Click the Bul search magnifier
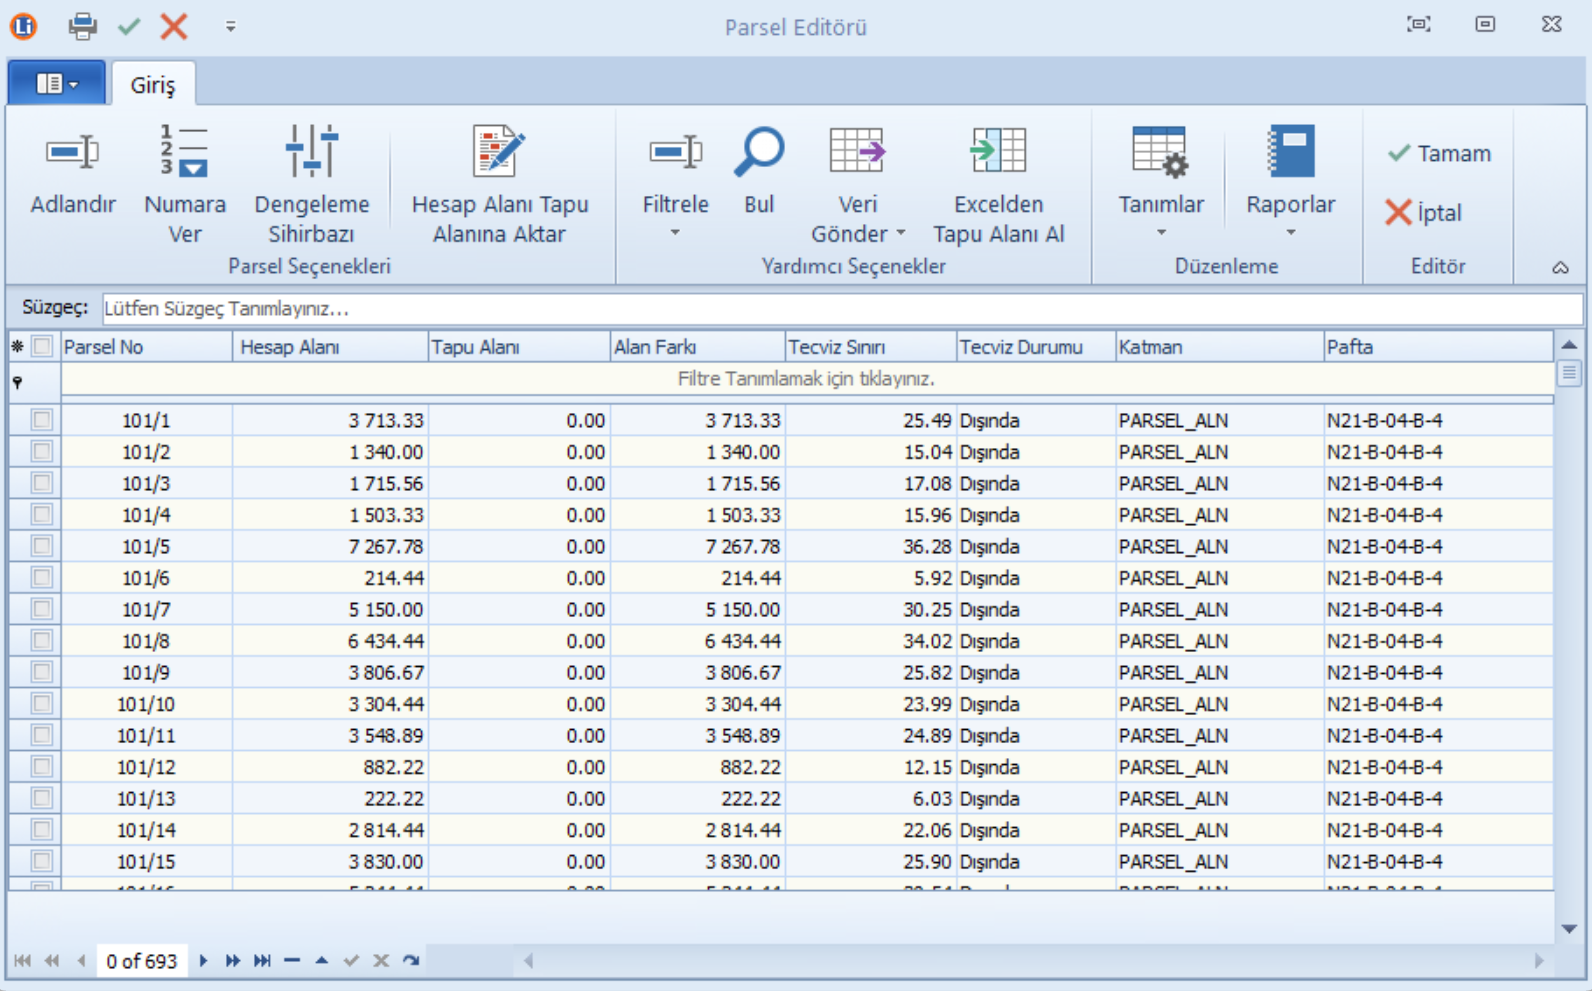 pyautogui.click(x=759, y=172)
